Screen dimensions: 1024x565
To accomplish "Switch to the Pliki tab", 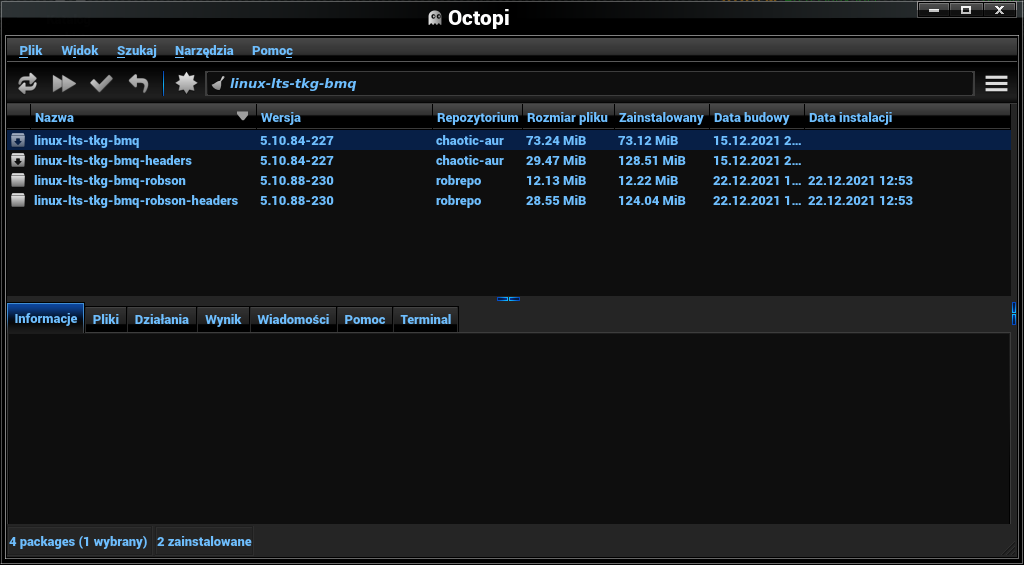I will [106, 319].
